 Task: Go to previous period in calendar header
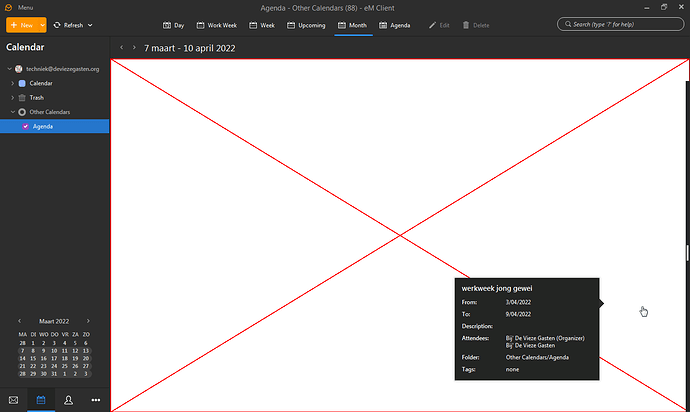122,48
